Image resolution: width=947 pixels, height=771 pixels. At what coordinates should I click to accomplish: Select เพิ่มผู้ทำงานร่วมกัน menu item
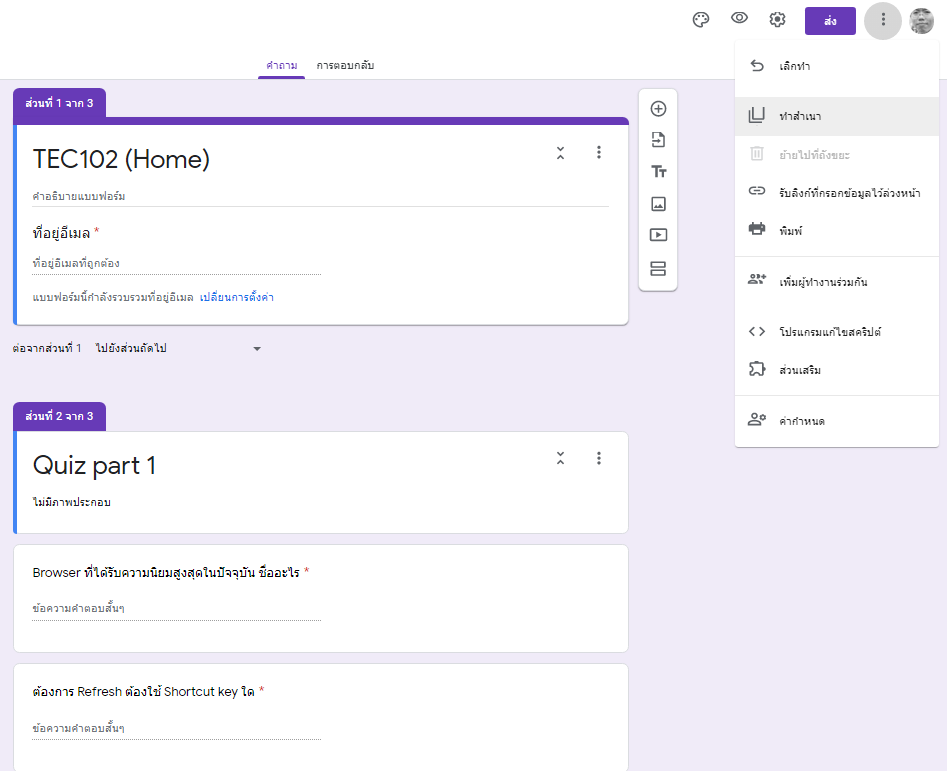click(822, 282)
